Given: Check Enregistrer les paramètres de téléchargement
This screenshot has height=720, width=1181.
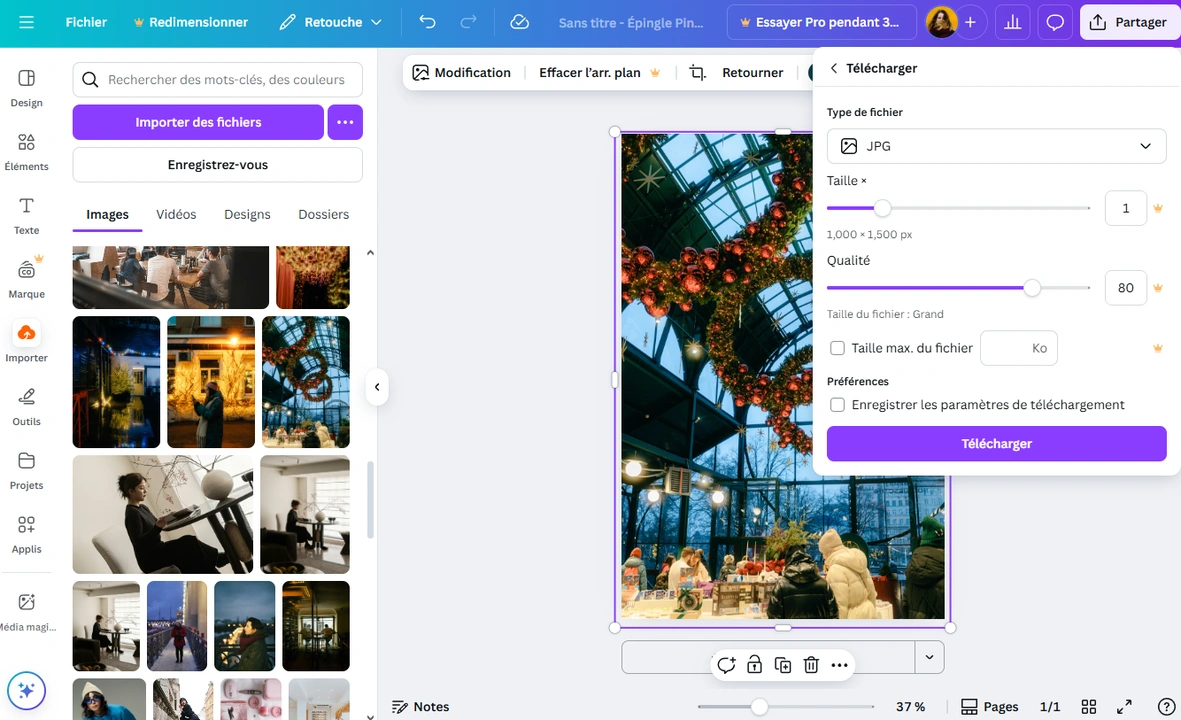Looking at the screenshot, I should 837,405.
